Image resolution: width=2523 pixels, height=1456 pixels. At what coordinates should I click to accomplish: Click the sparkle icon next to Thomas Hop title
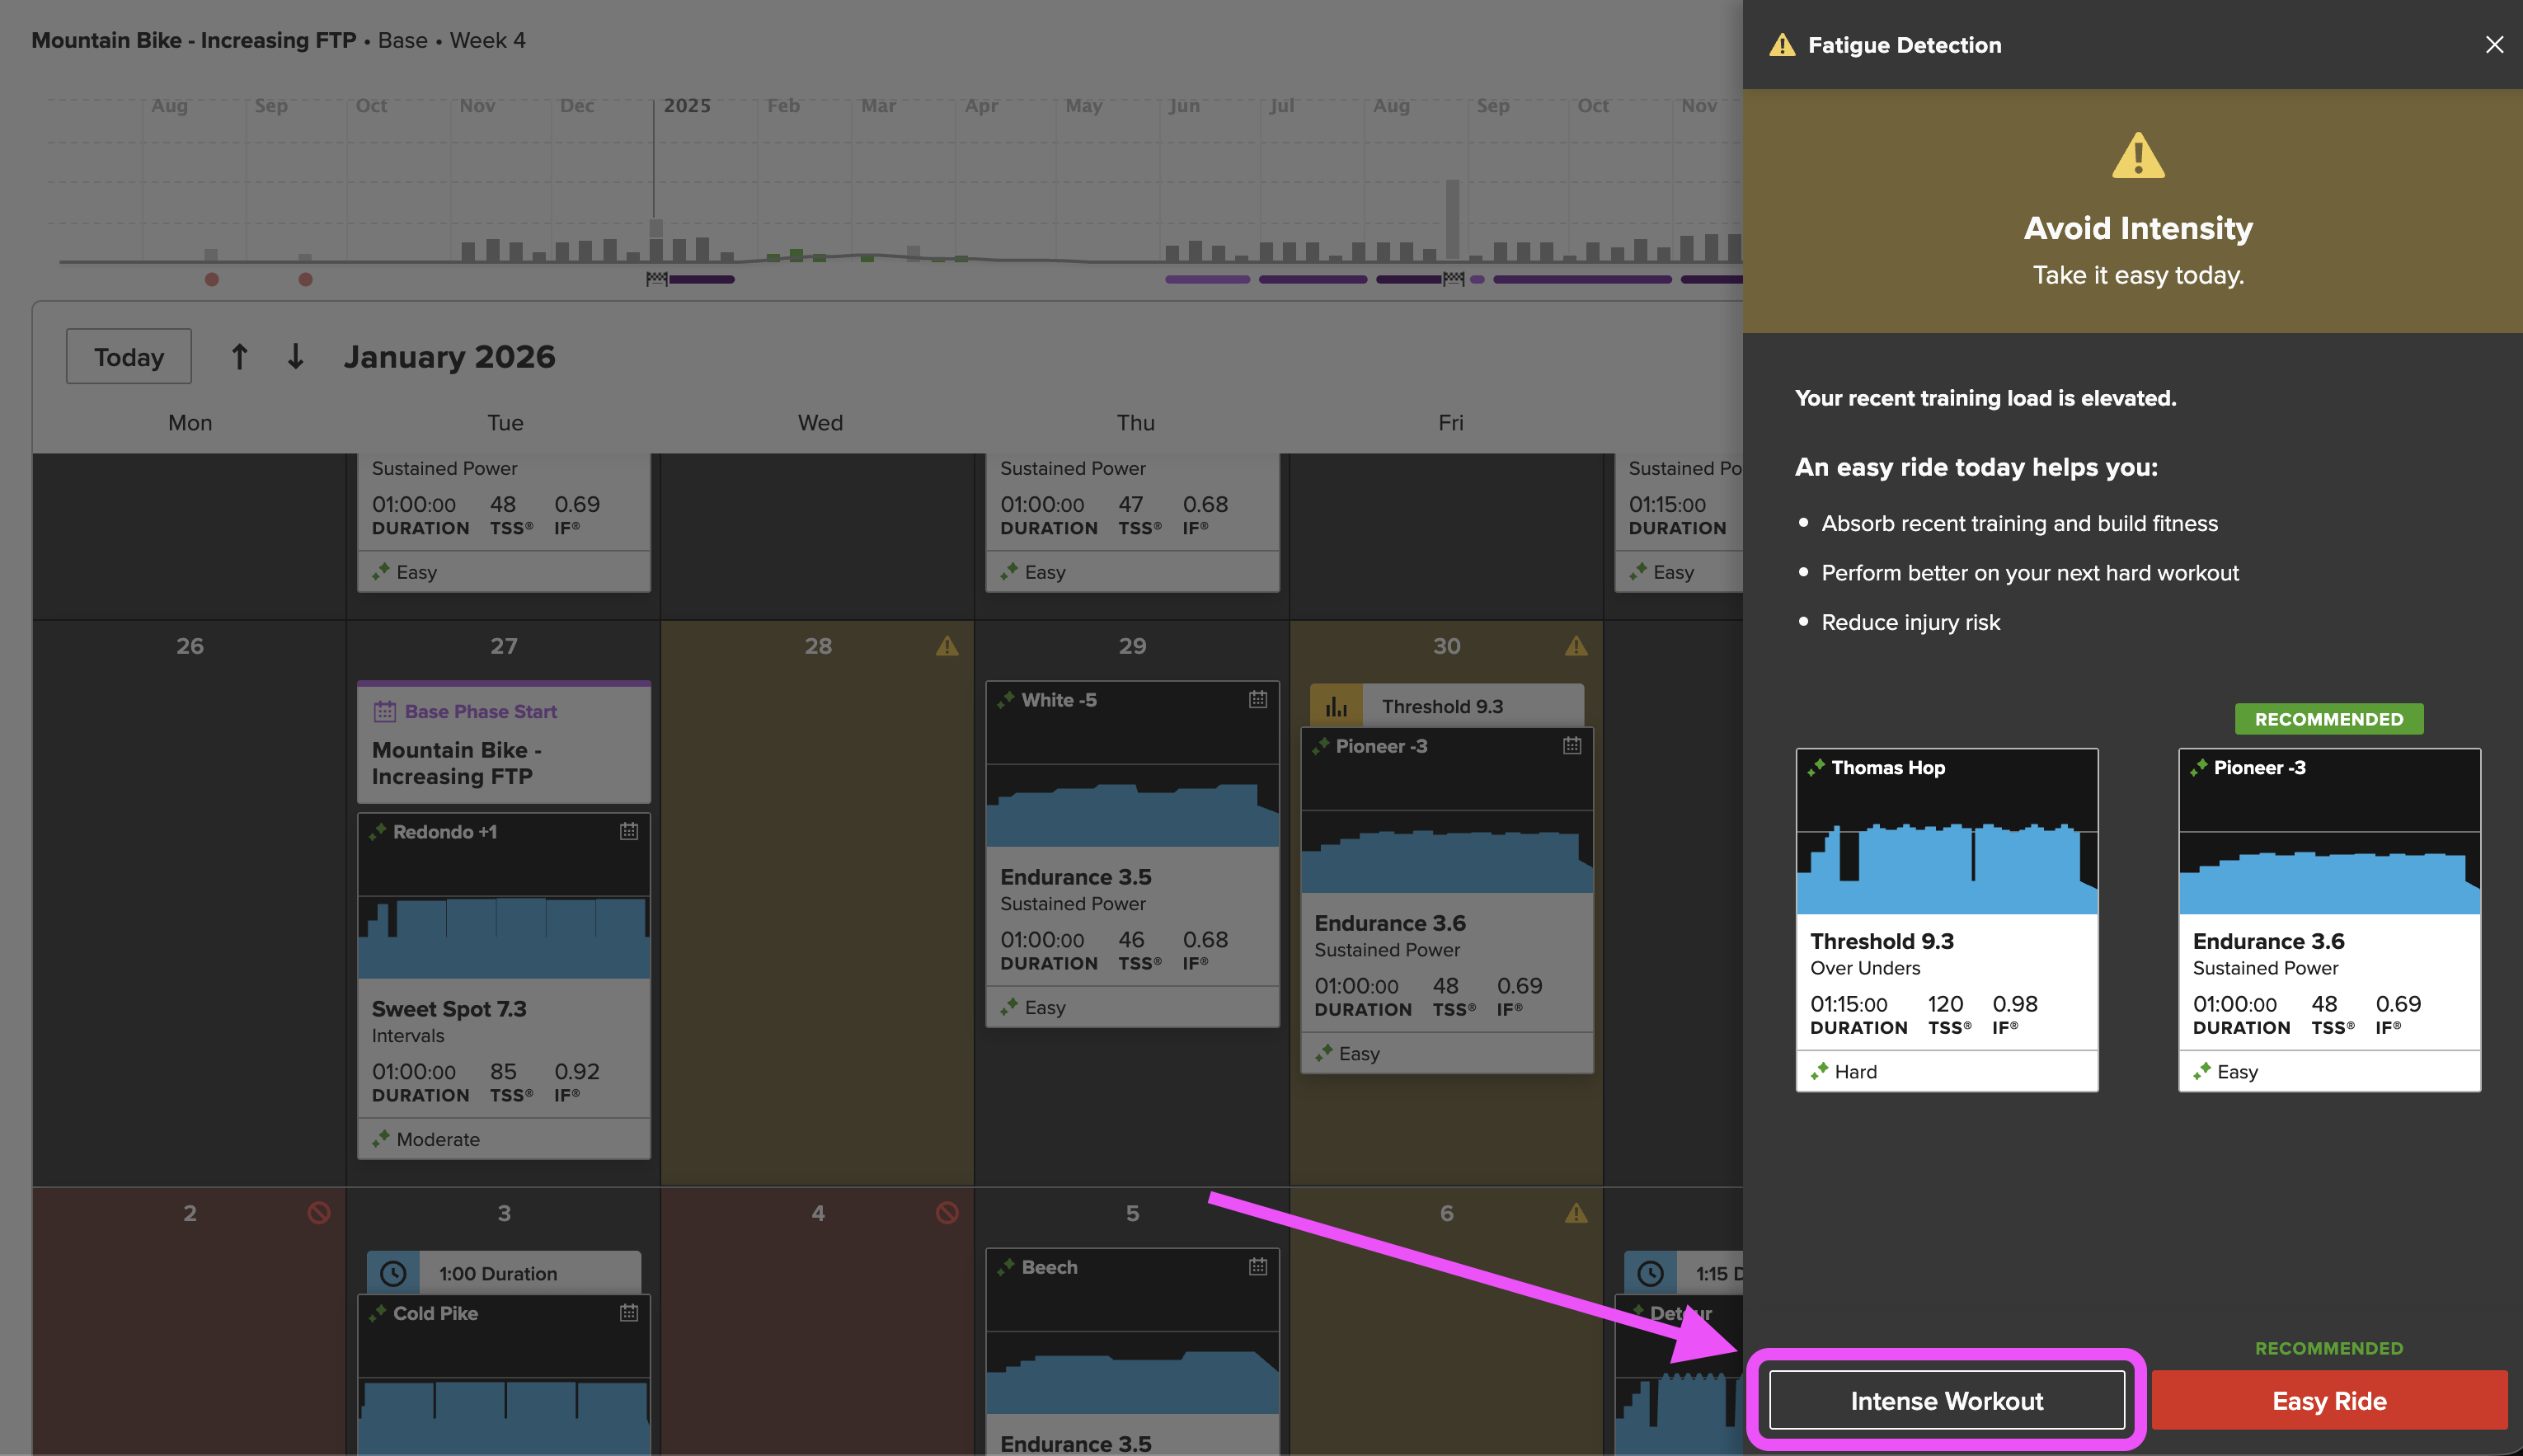[x=1816, y=768]
